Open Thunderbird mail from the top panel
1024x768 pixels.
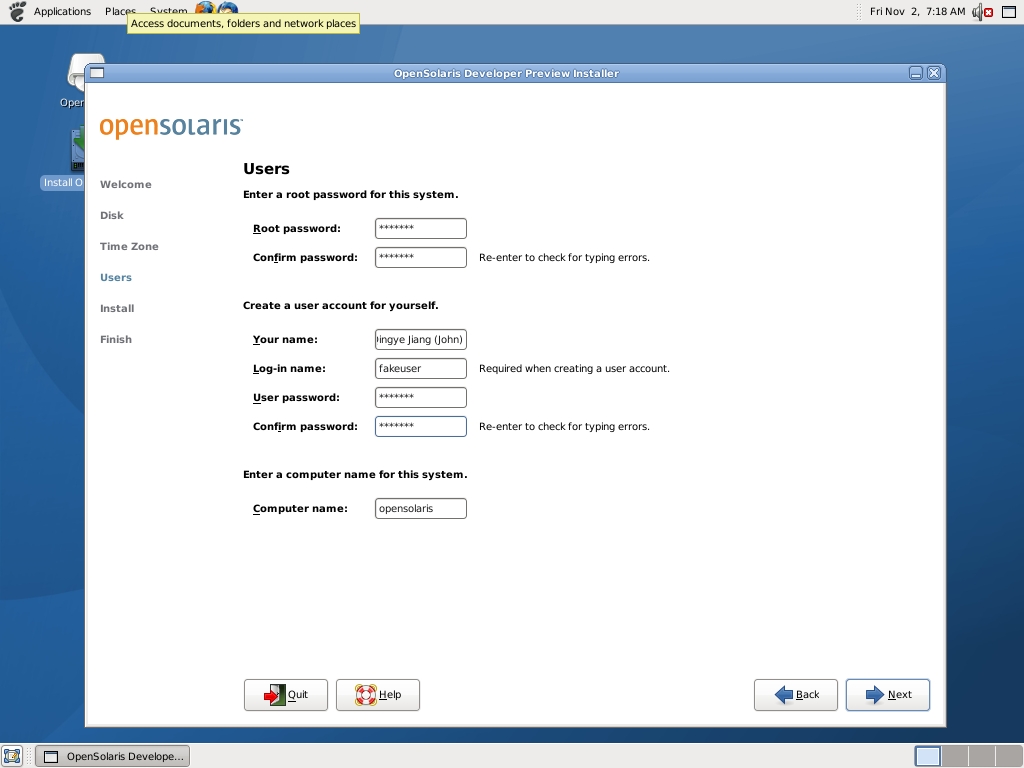(x=229, y=10)
